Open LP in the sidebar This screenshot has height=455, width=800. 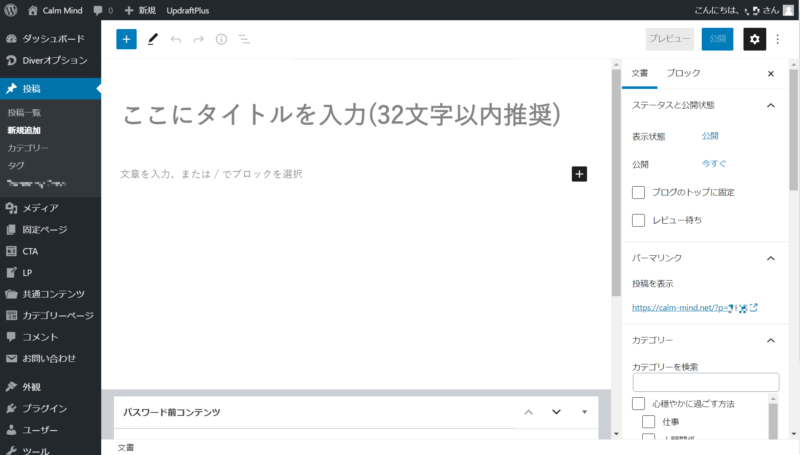pos(51,272)
